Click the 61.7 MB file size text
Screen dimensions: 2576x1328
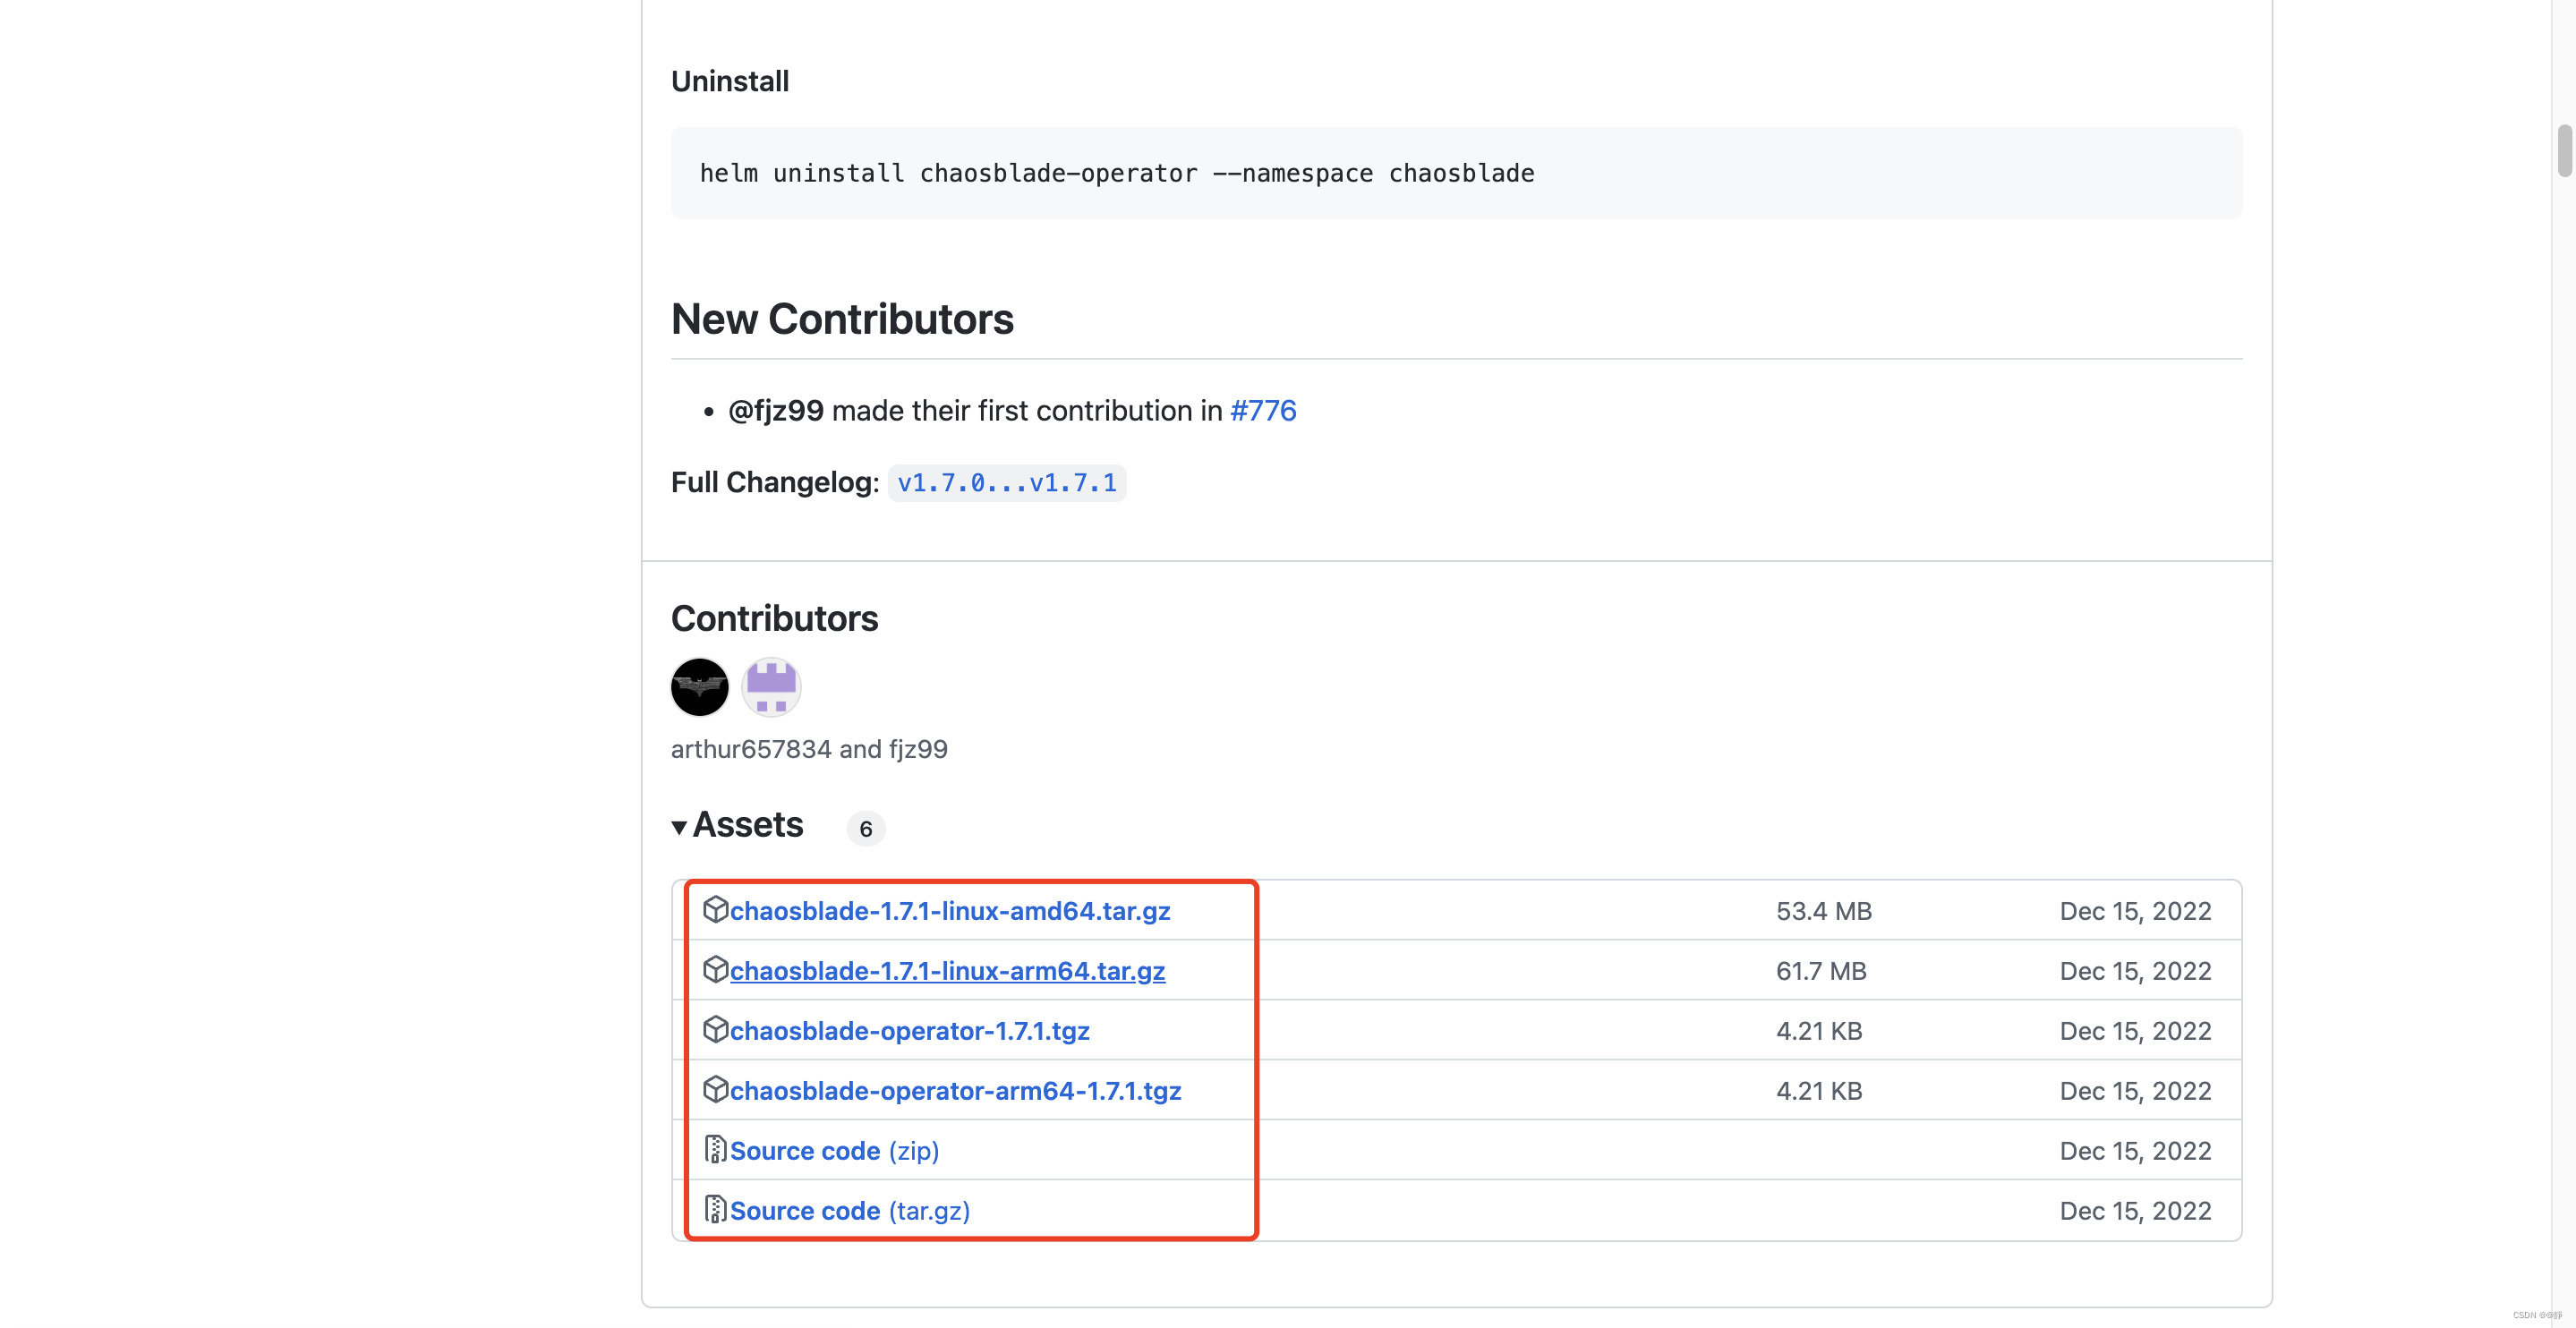pos(1822,971)
